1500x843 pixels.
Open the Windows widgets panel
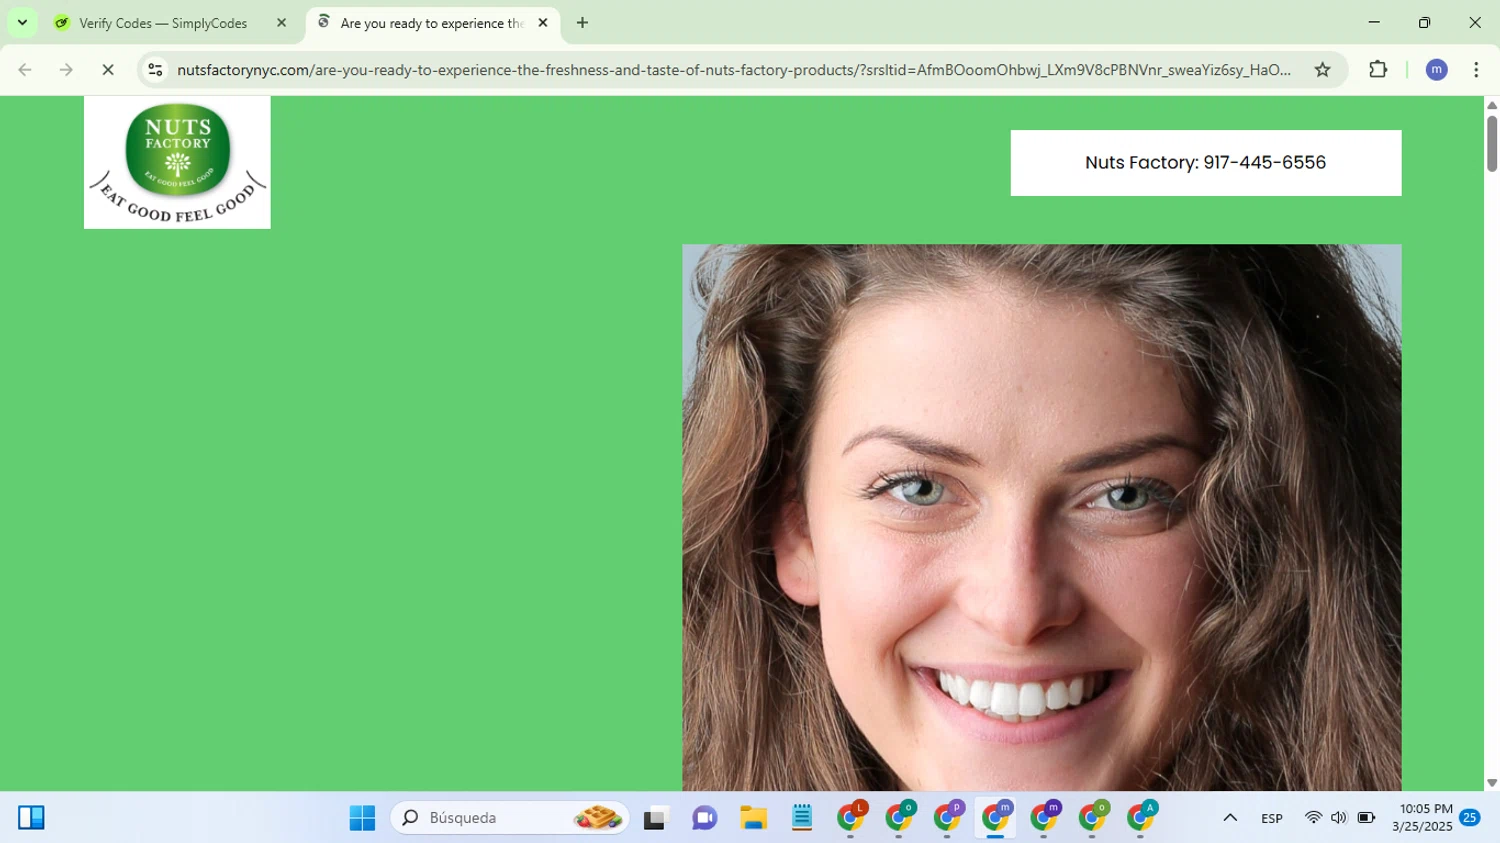click(x=31, y=818)
